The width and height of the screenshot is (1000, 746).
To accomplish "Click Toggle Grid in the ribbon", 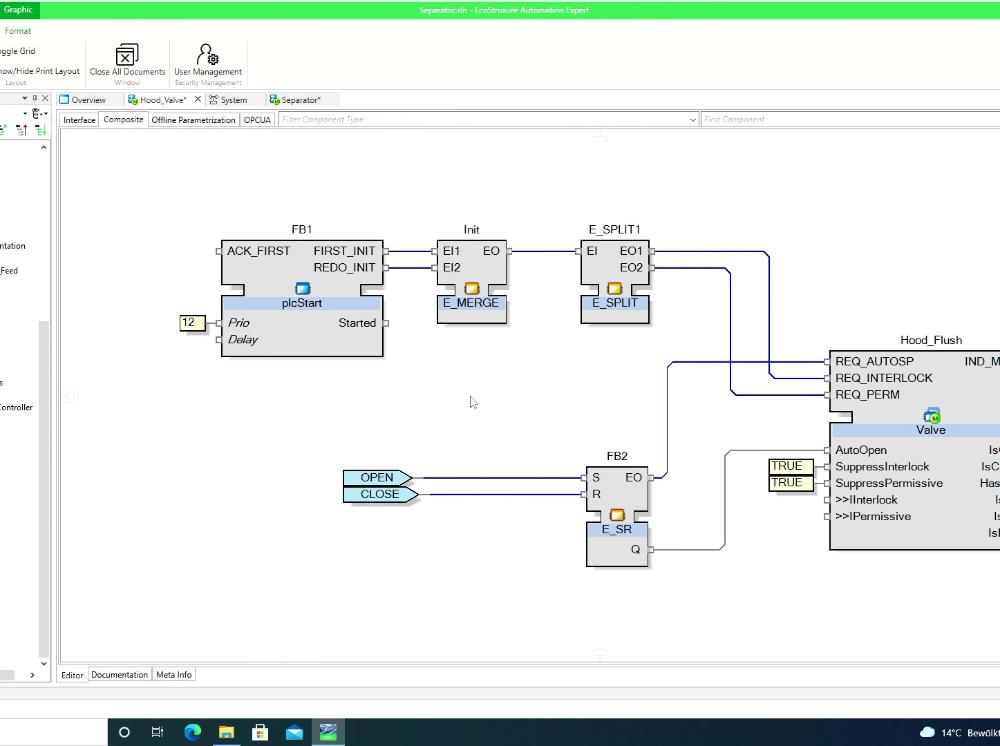I will [17, 51].
